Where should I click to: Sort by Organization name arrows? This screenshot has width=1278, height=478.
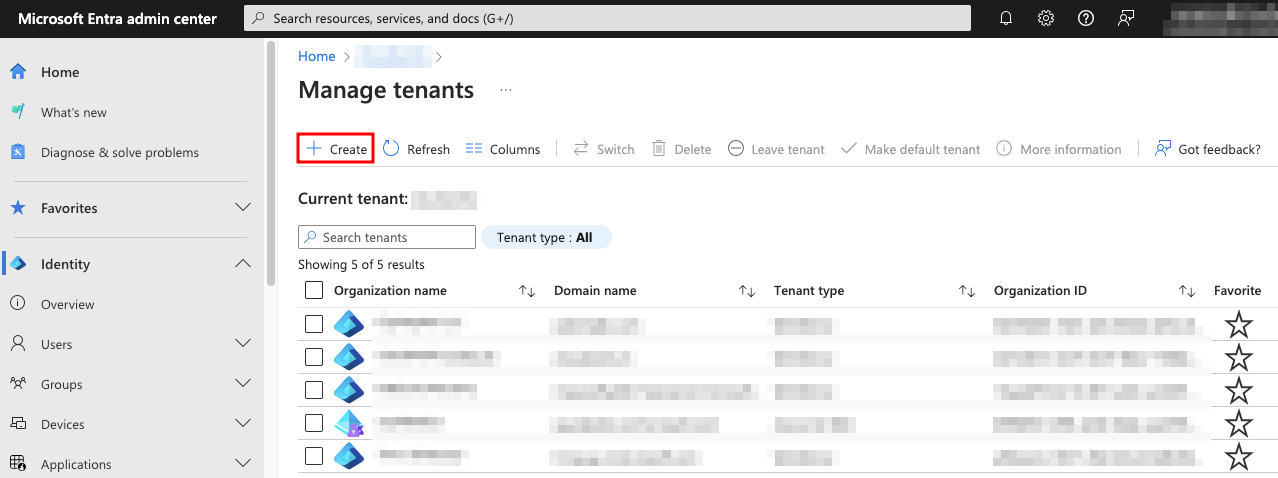pos(527,291)
